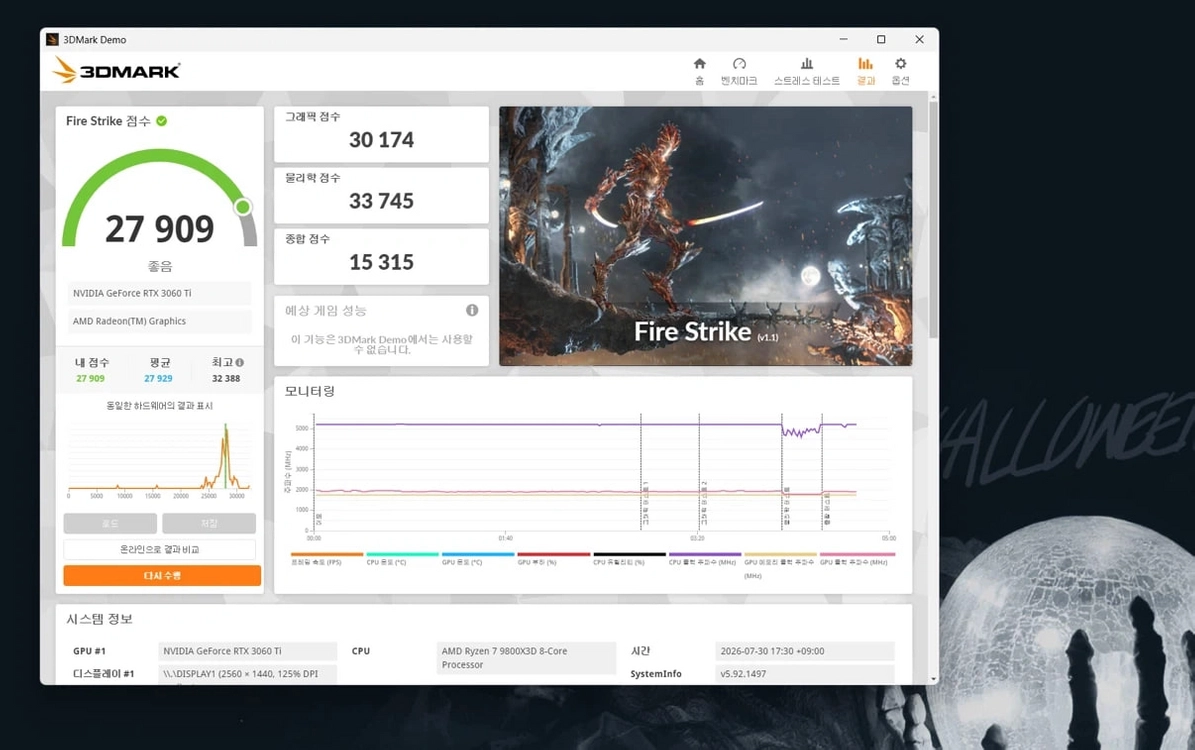The width and height of the screenshot is (1195, 750).
Task: Click the info icon in 예상 게임 성능
Action: (472, 310)
